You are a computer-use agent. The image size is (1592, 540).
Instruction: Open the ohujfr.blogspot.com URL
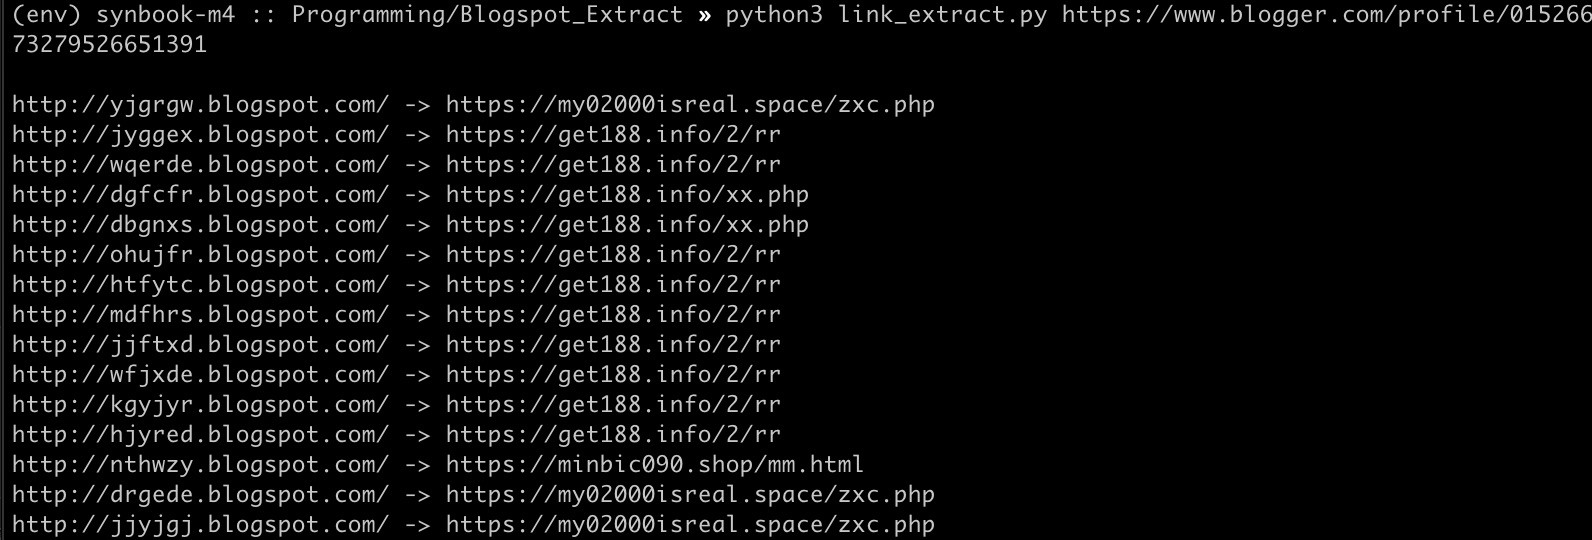[x=201, y=255]
